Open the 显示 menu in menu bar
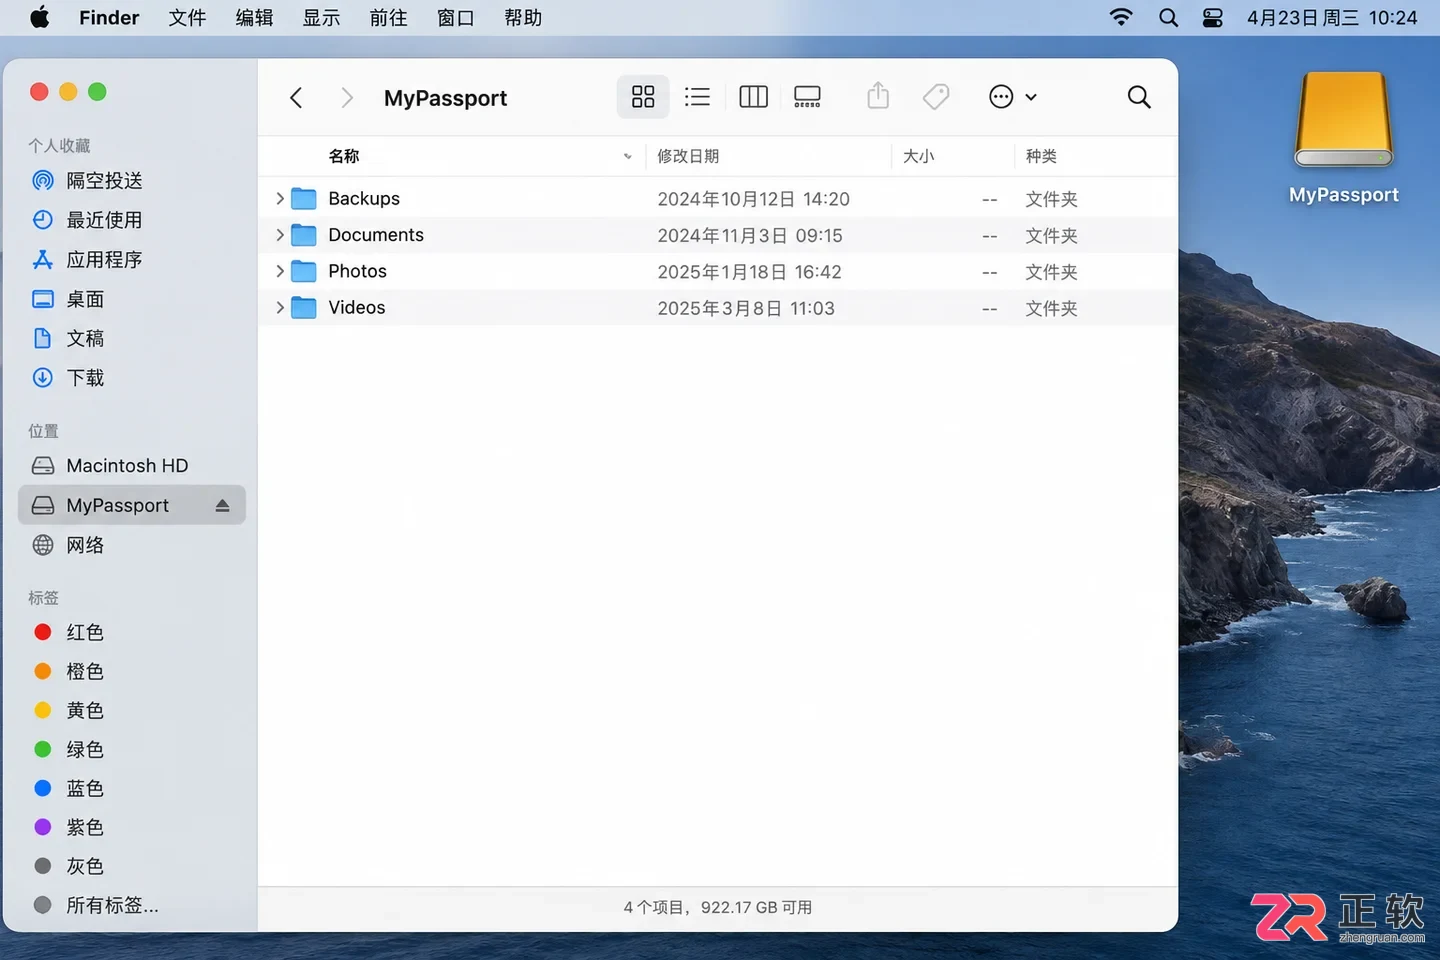The width and height of the screenshot is (1440, 960). (321, 18)
